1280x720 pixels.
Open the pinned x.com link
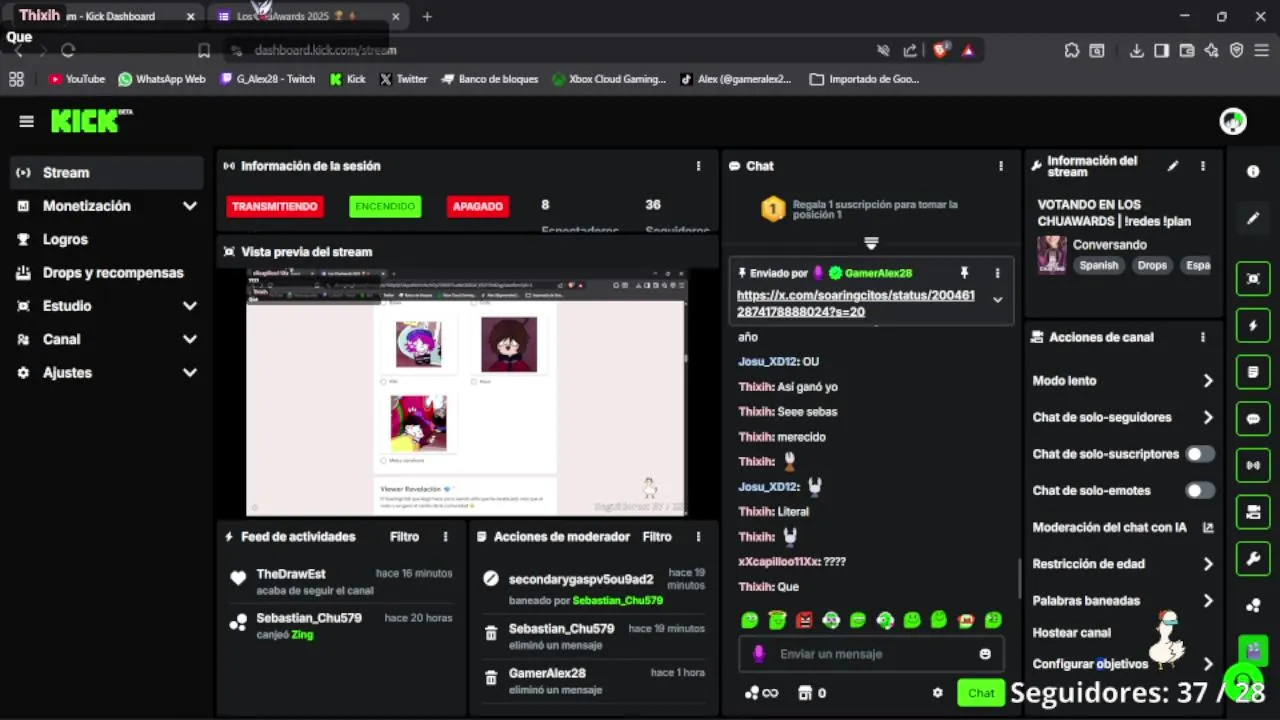(855, 304)
